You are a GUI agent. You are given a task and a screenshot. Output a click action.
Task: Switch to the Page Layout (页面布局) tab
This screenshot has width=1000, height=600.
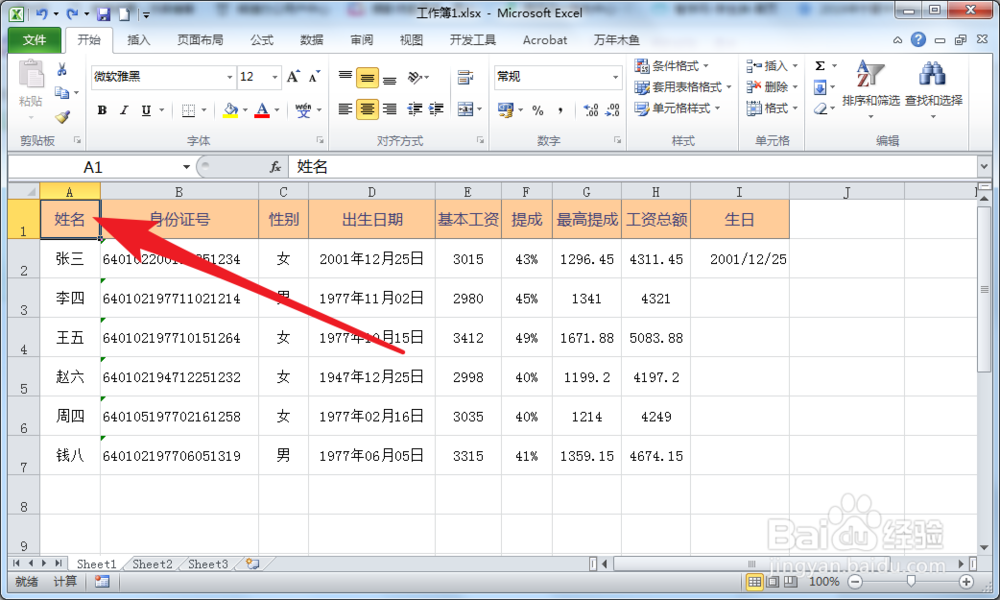point(200,40)
